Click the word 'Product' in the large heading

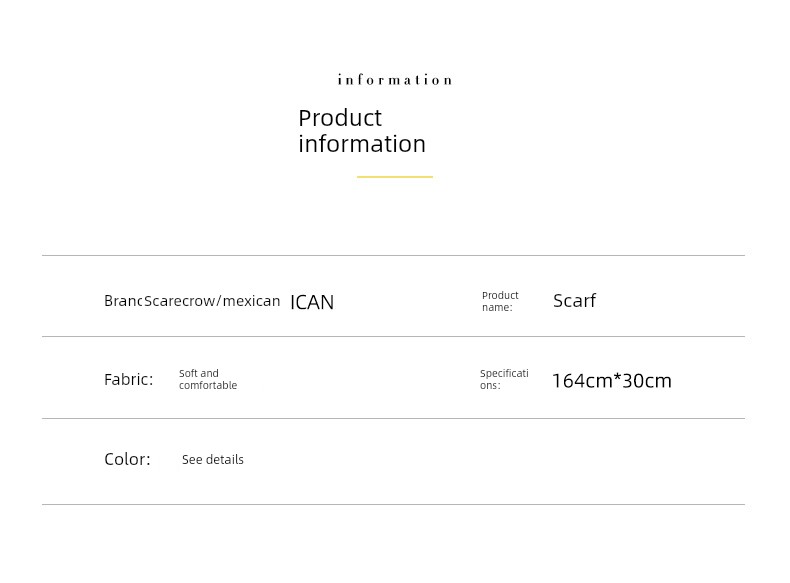pos(340,118)
